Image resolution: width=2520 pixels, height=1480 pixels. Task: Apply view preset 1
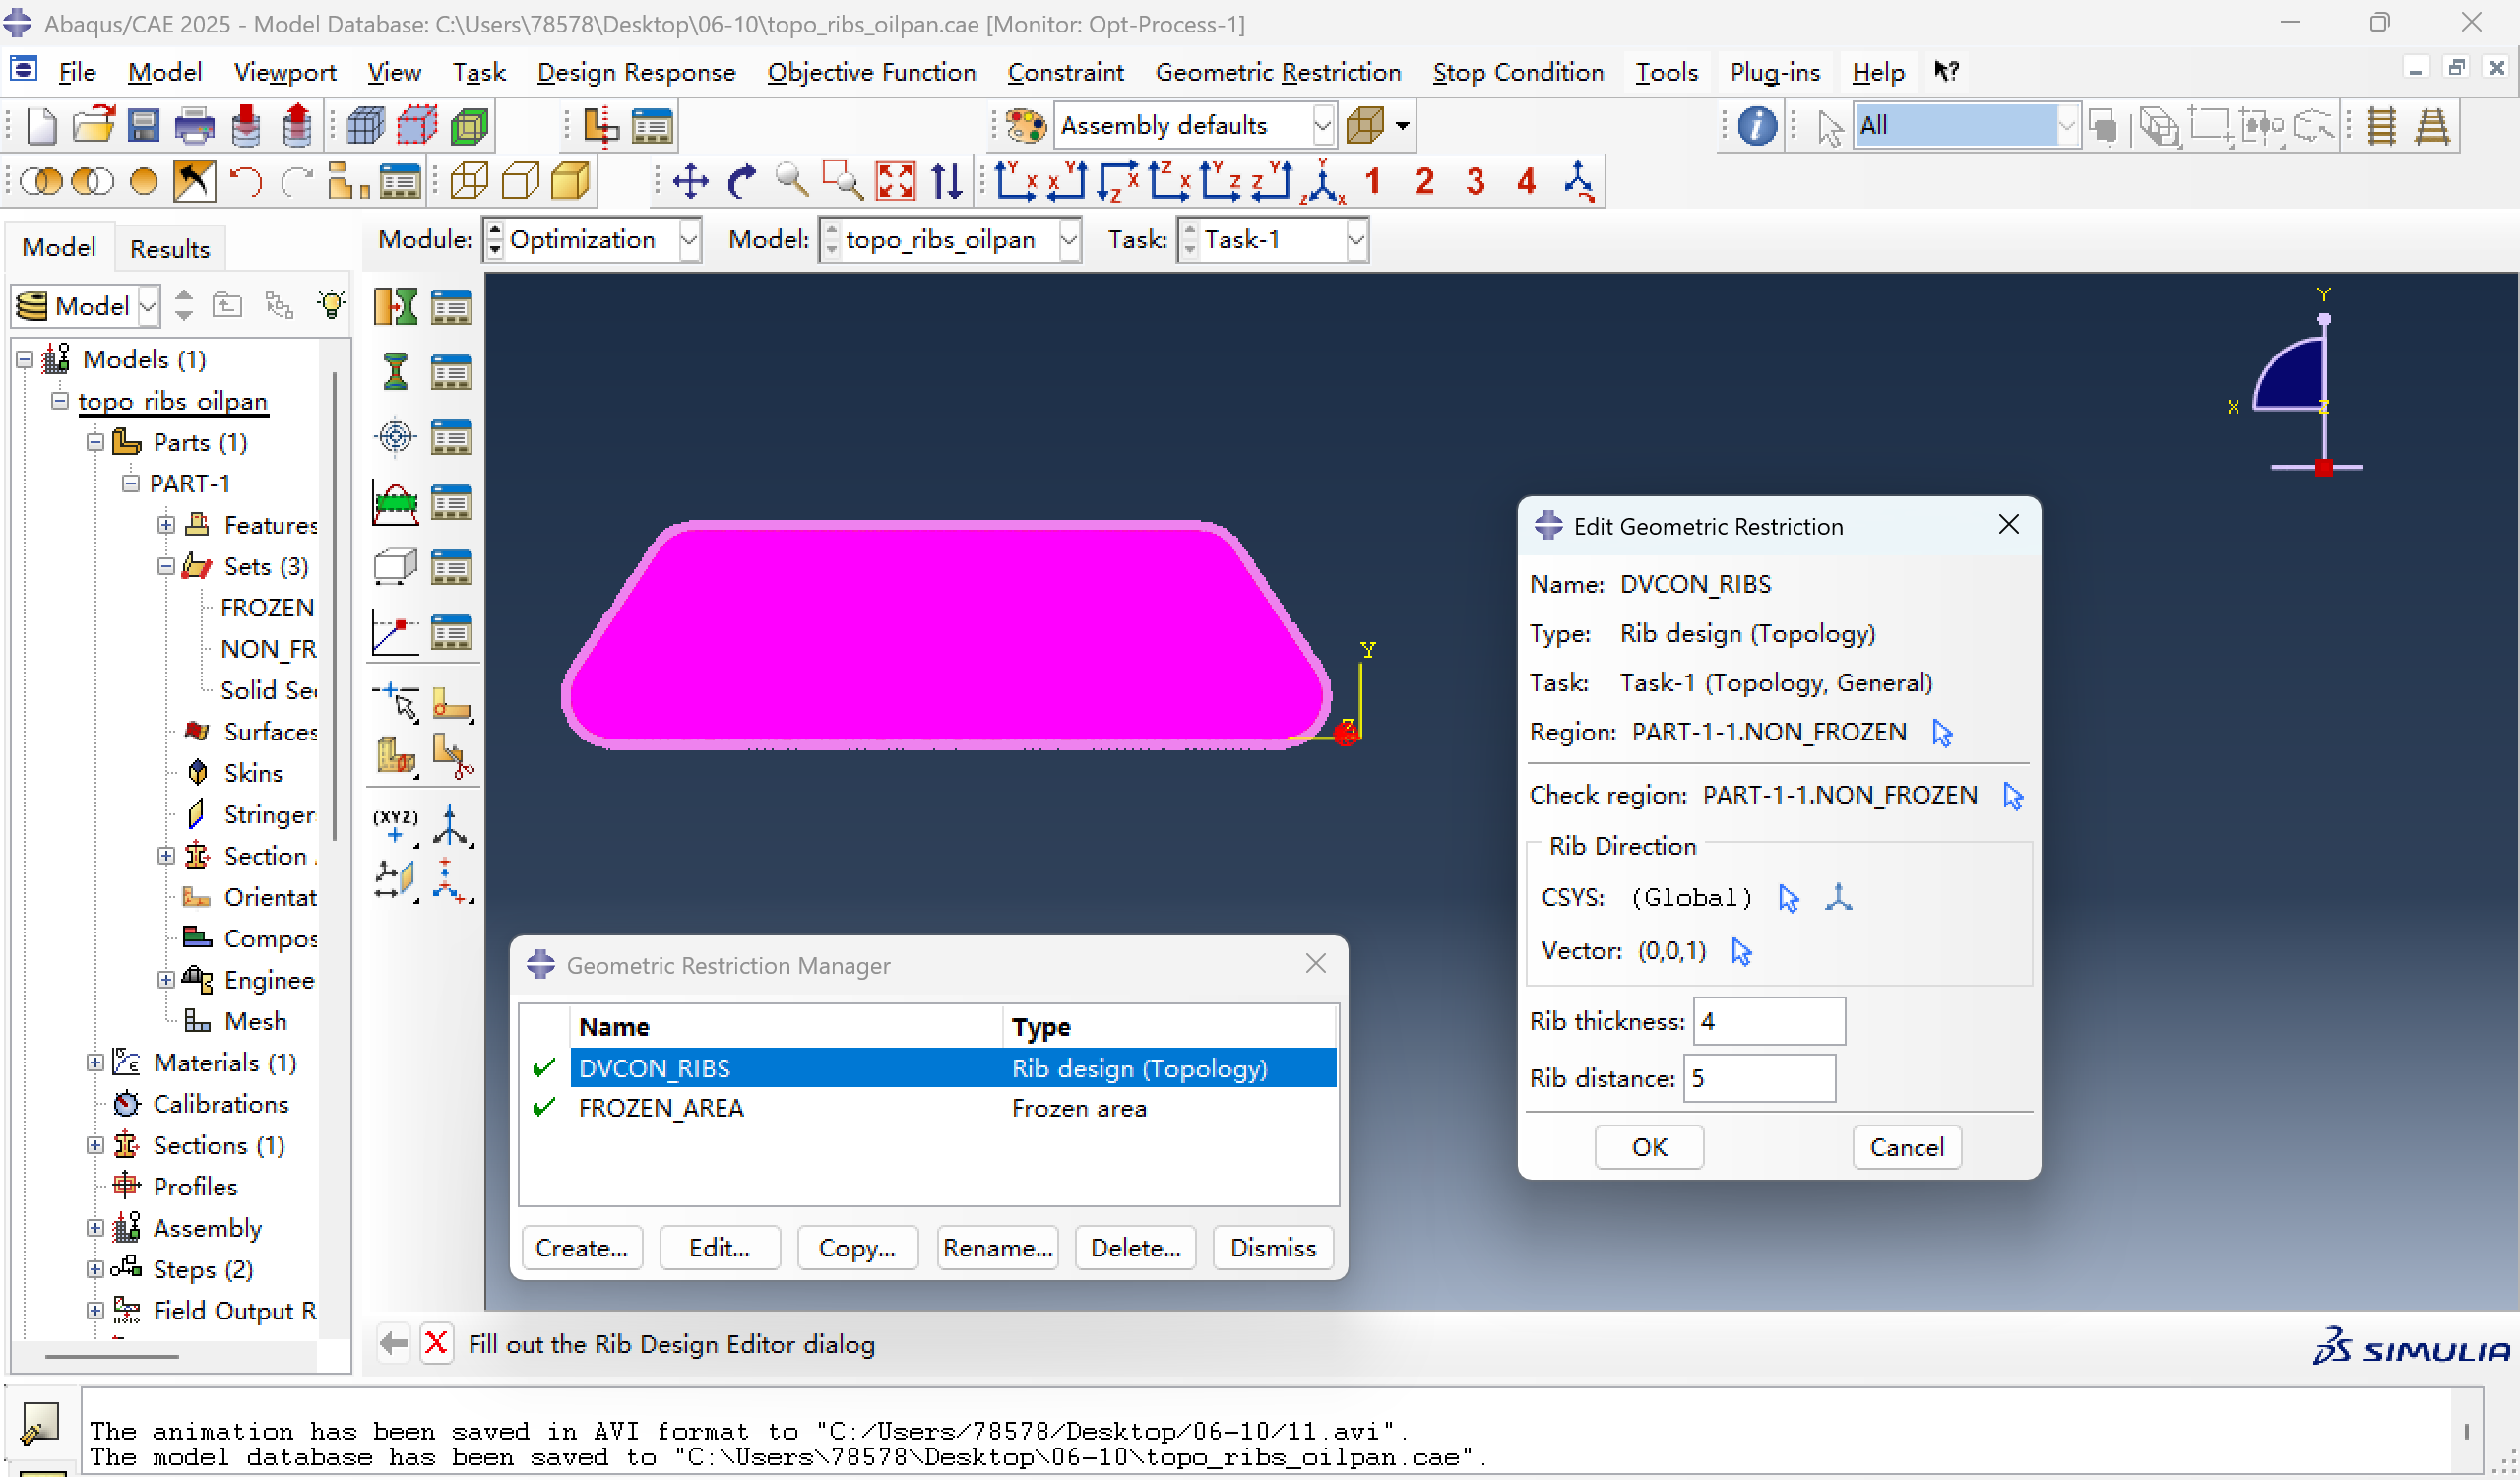coord(1373,182)
